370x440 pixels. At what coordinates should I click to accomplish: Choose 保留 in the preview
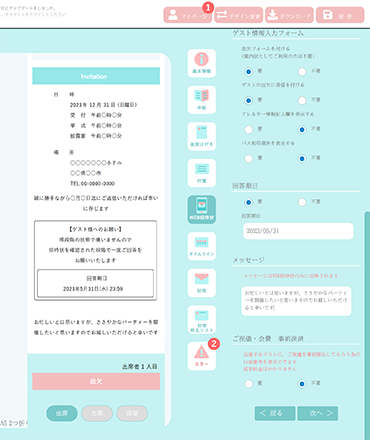(132, 413)
